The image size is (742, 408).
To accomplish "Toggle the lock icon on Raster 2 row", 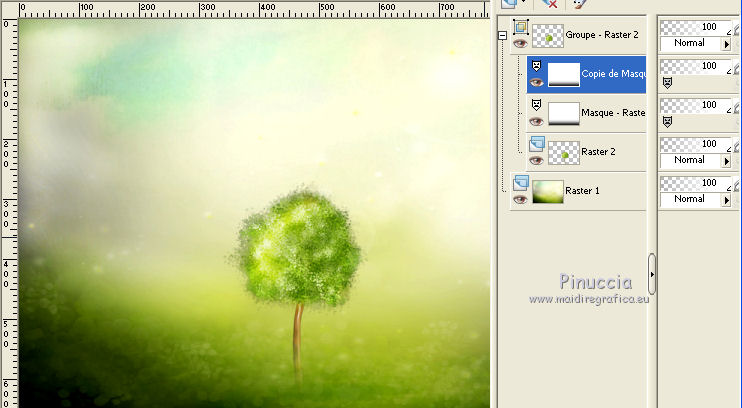I will coord(738,147).
